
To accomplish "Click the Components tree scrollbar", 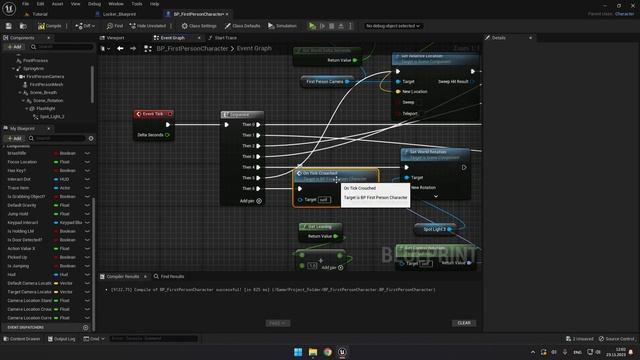I will [x=92, y=84].
